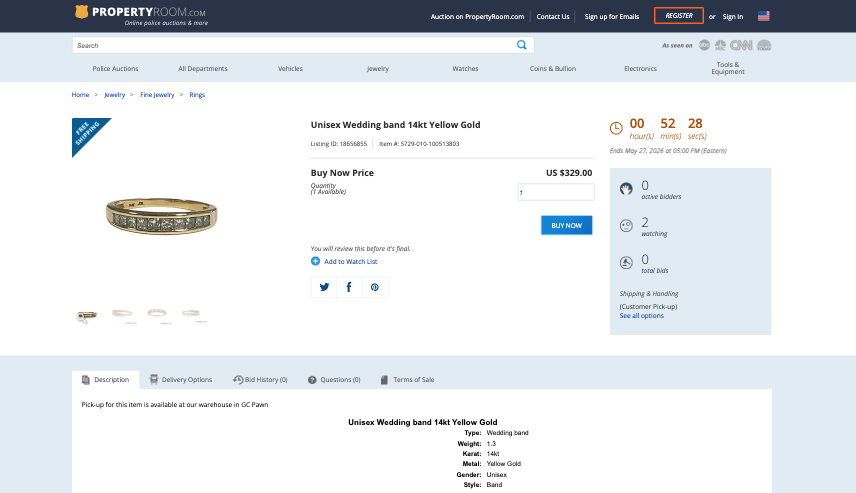This screenshot has height=493, width=856.
Task: Open Jewelry navigation menu
Action: tap(378, 68)
